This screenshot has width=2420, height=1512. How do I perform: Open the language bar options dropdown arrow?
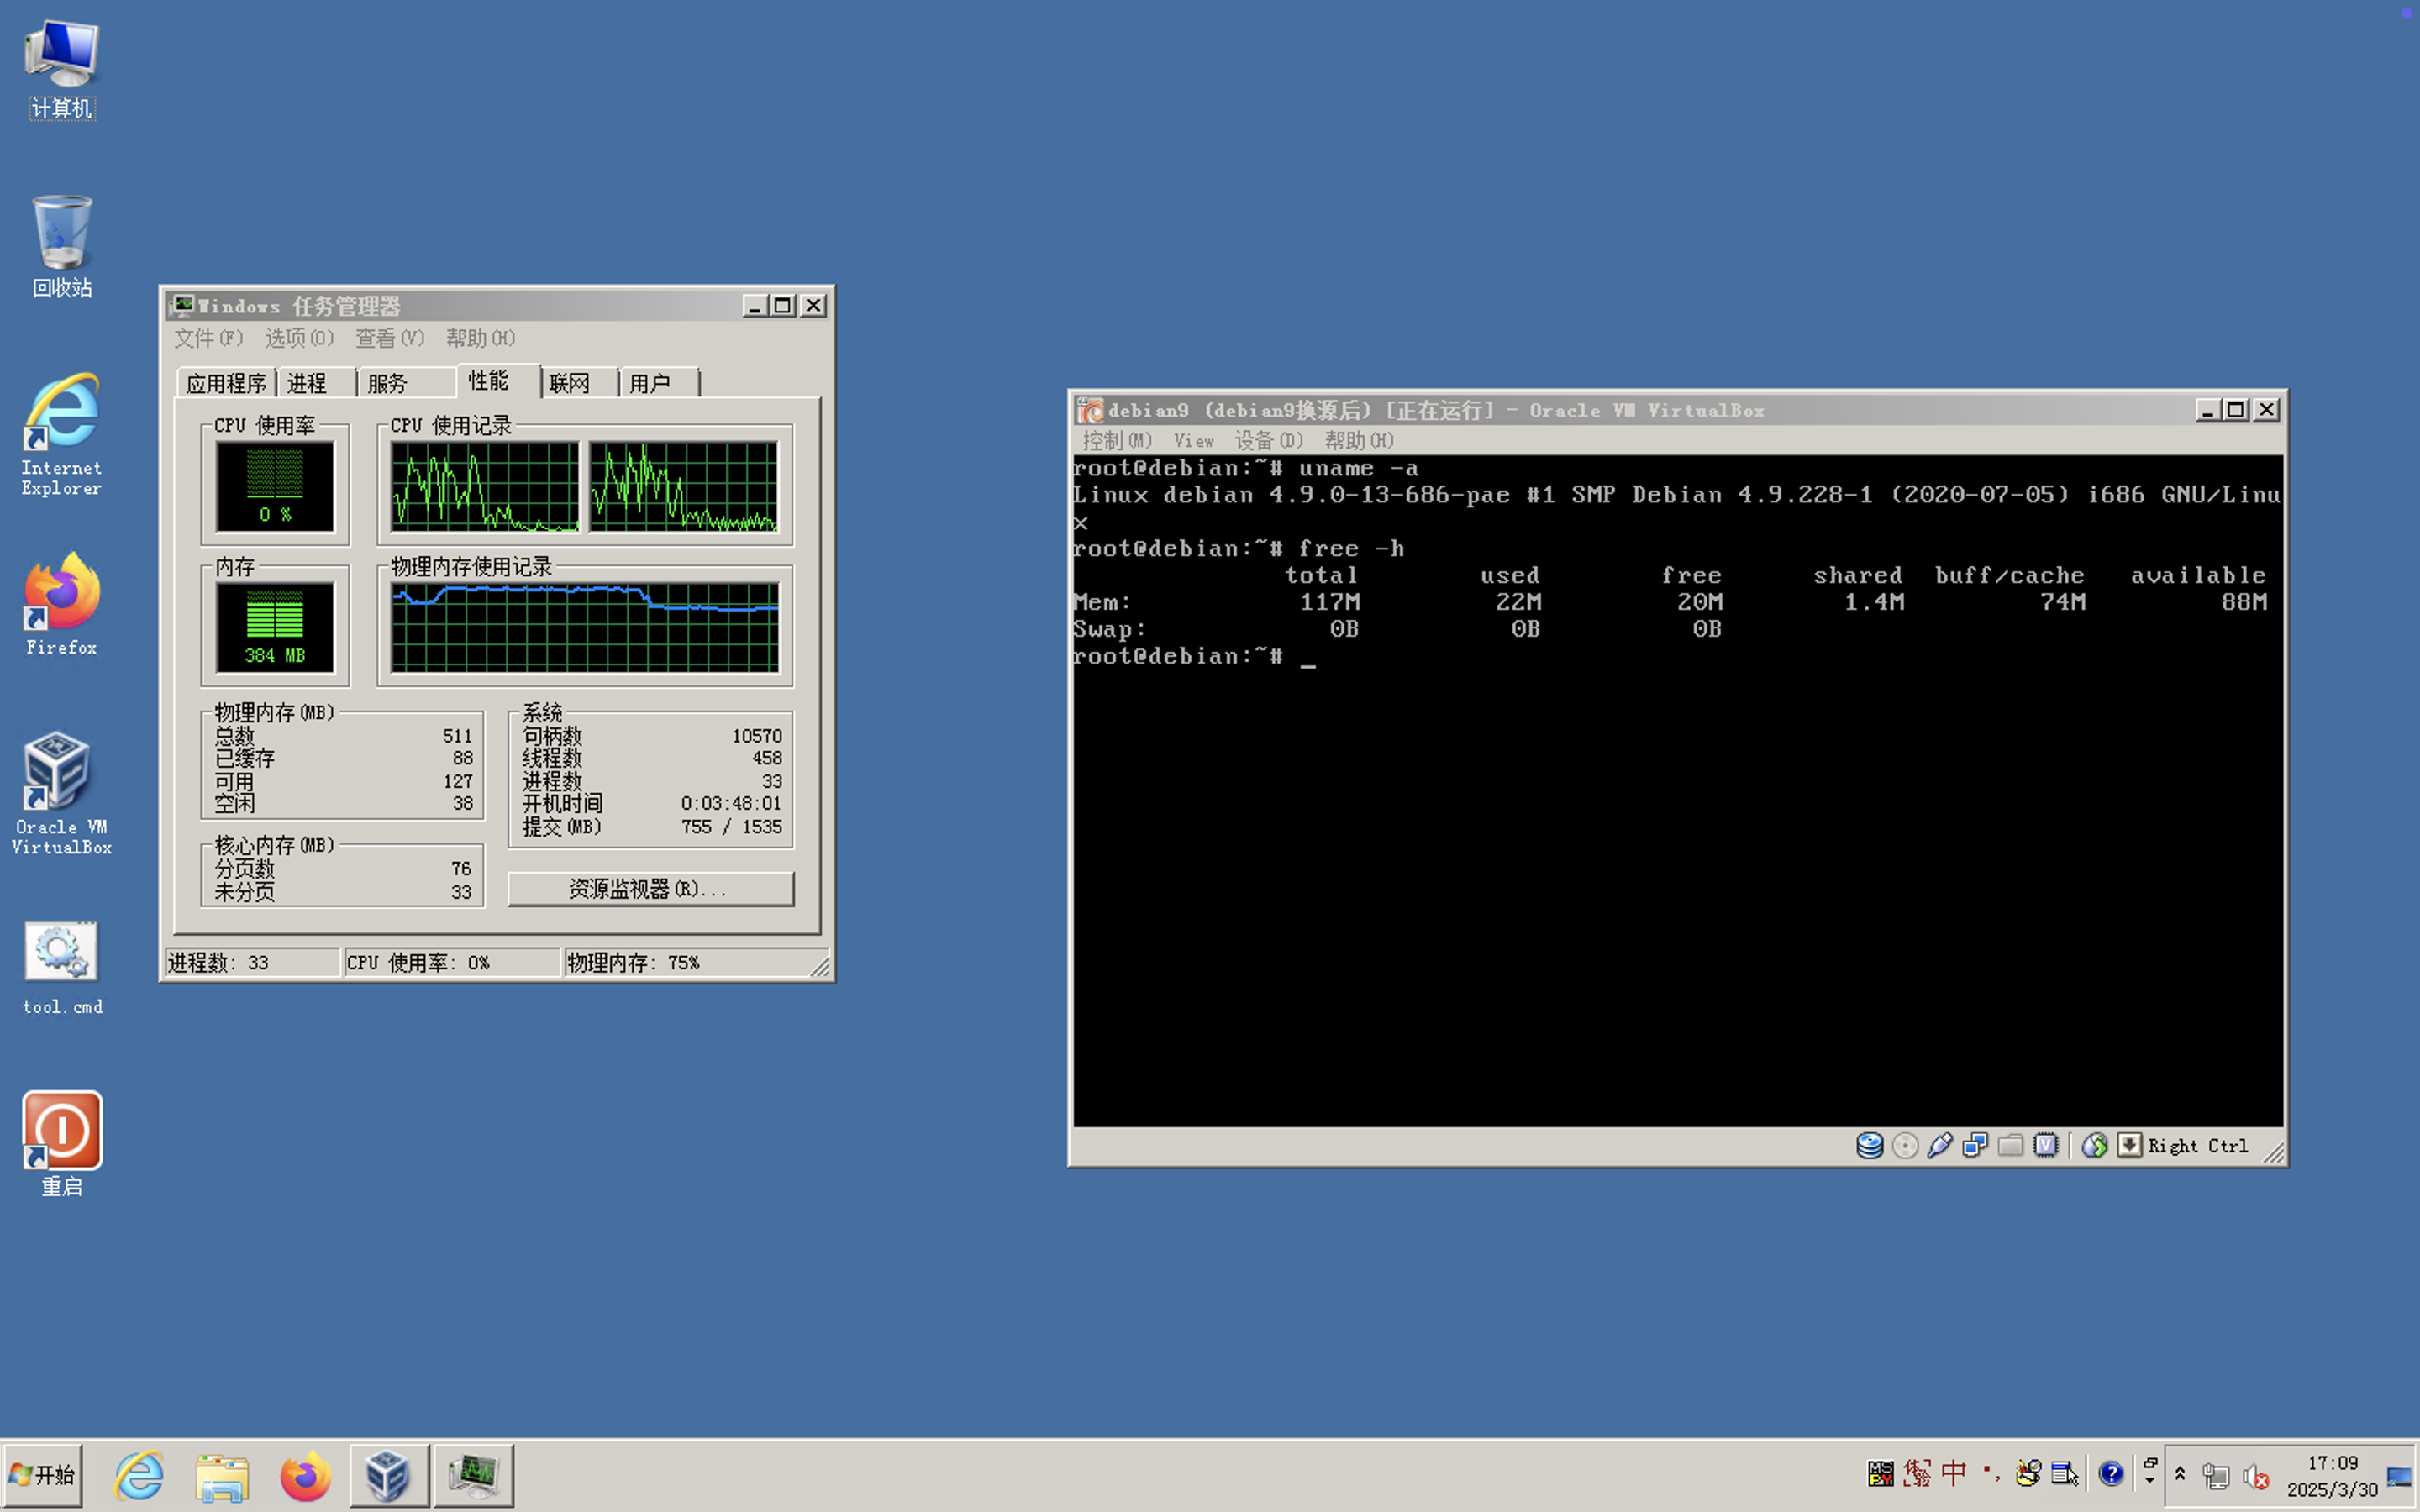2150,1482
